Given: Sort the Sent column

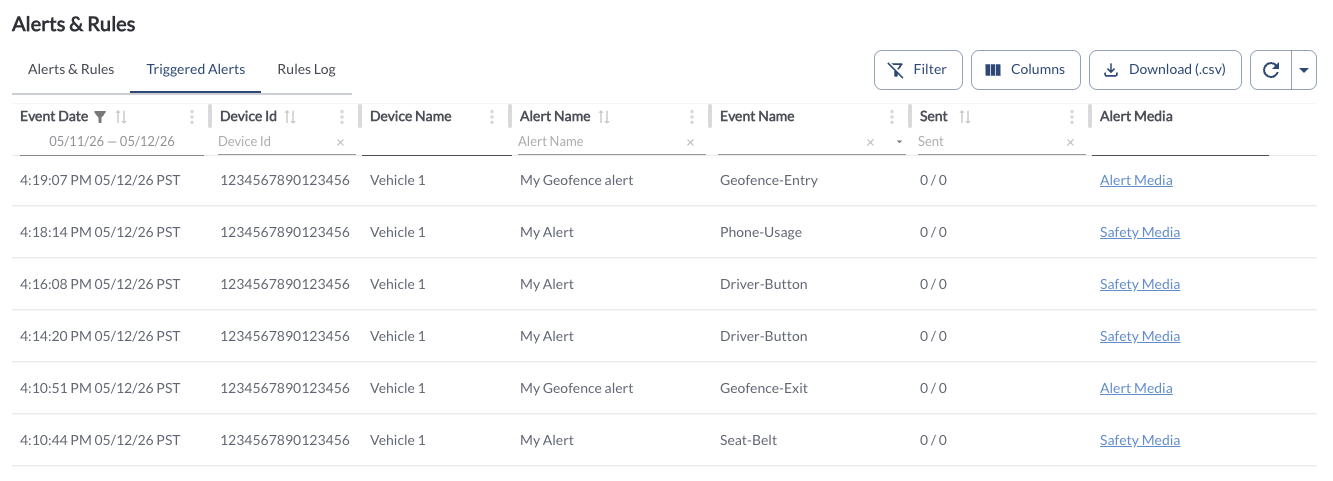Looking at the screenshot, I should [x=965, y=117].
